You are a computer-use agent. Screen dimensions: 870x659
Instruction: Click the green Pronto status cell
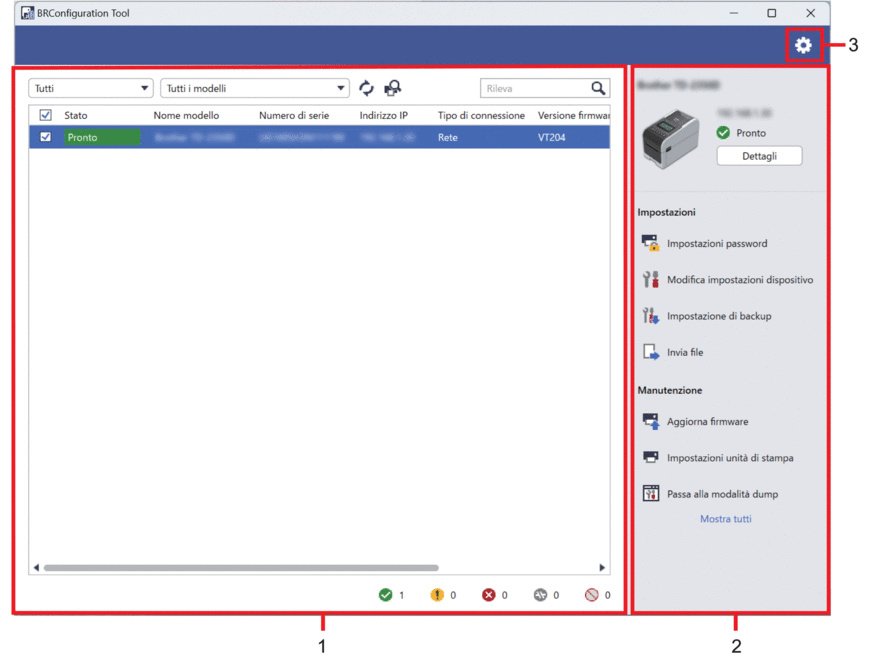102,137
